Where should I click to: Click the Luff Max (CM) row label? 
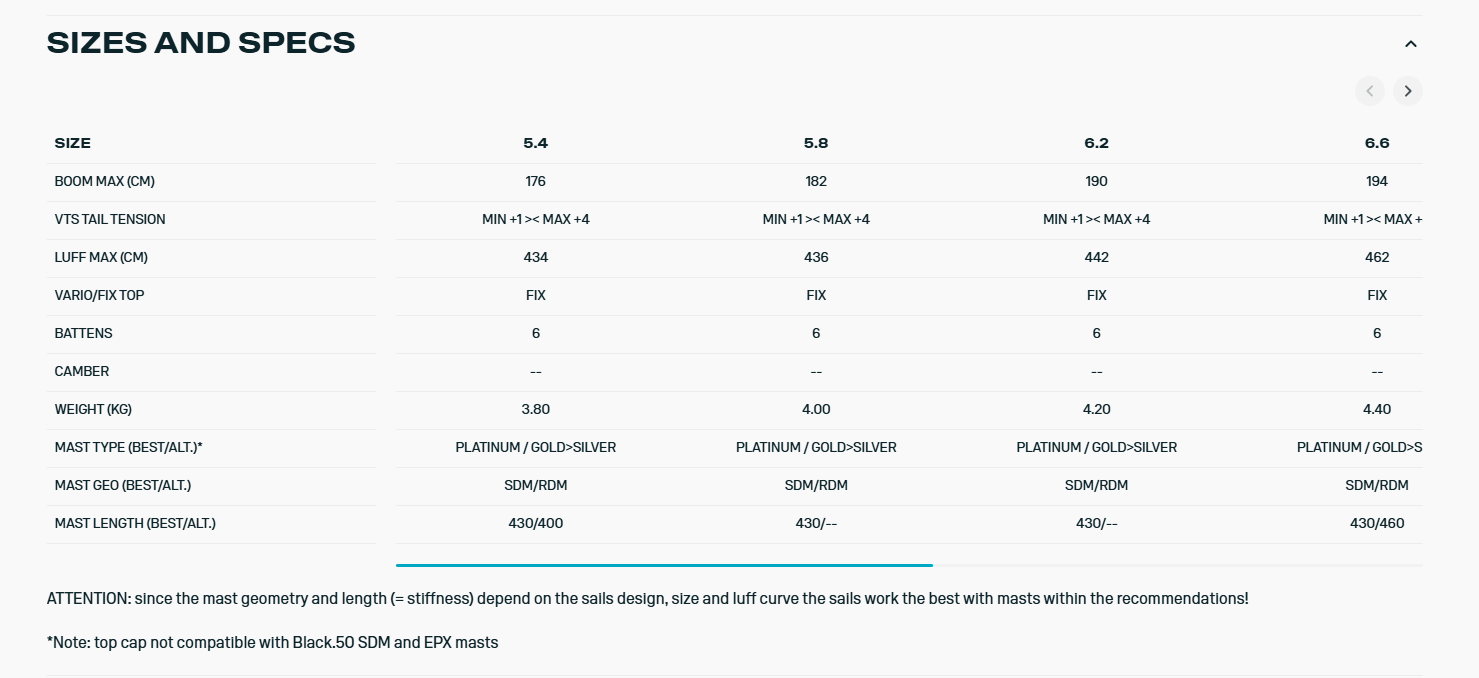click(101, 257)
